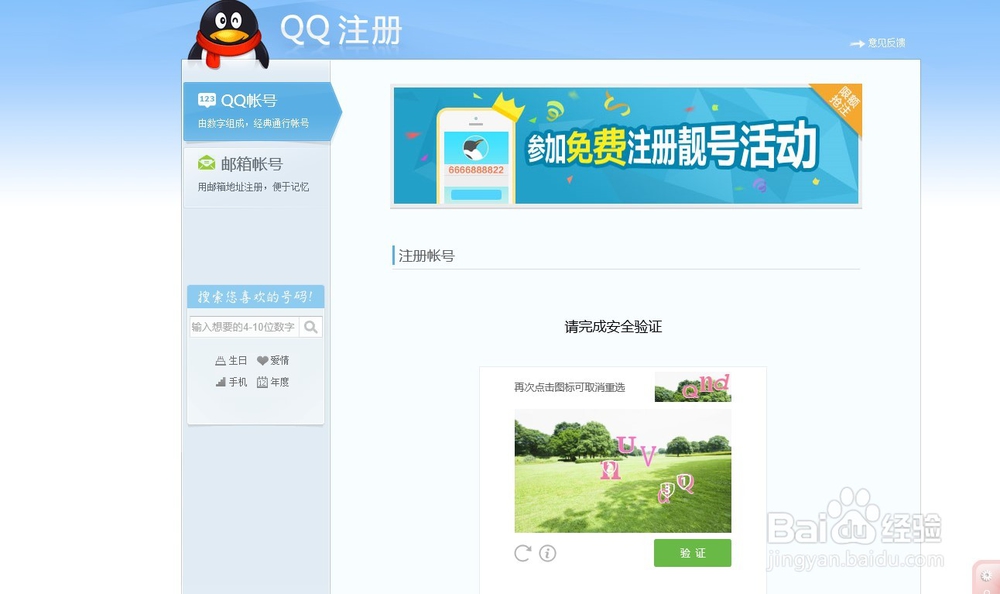Click the magnifier search icon

(311, 327)
